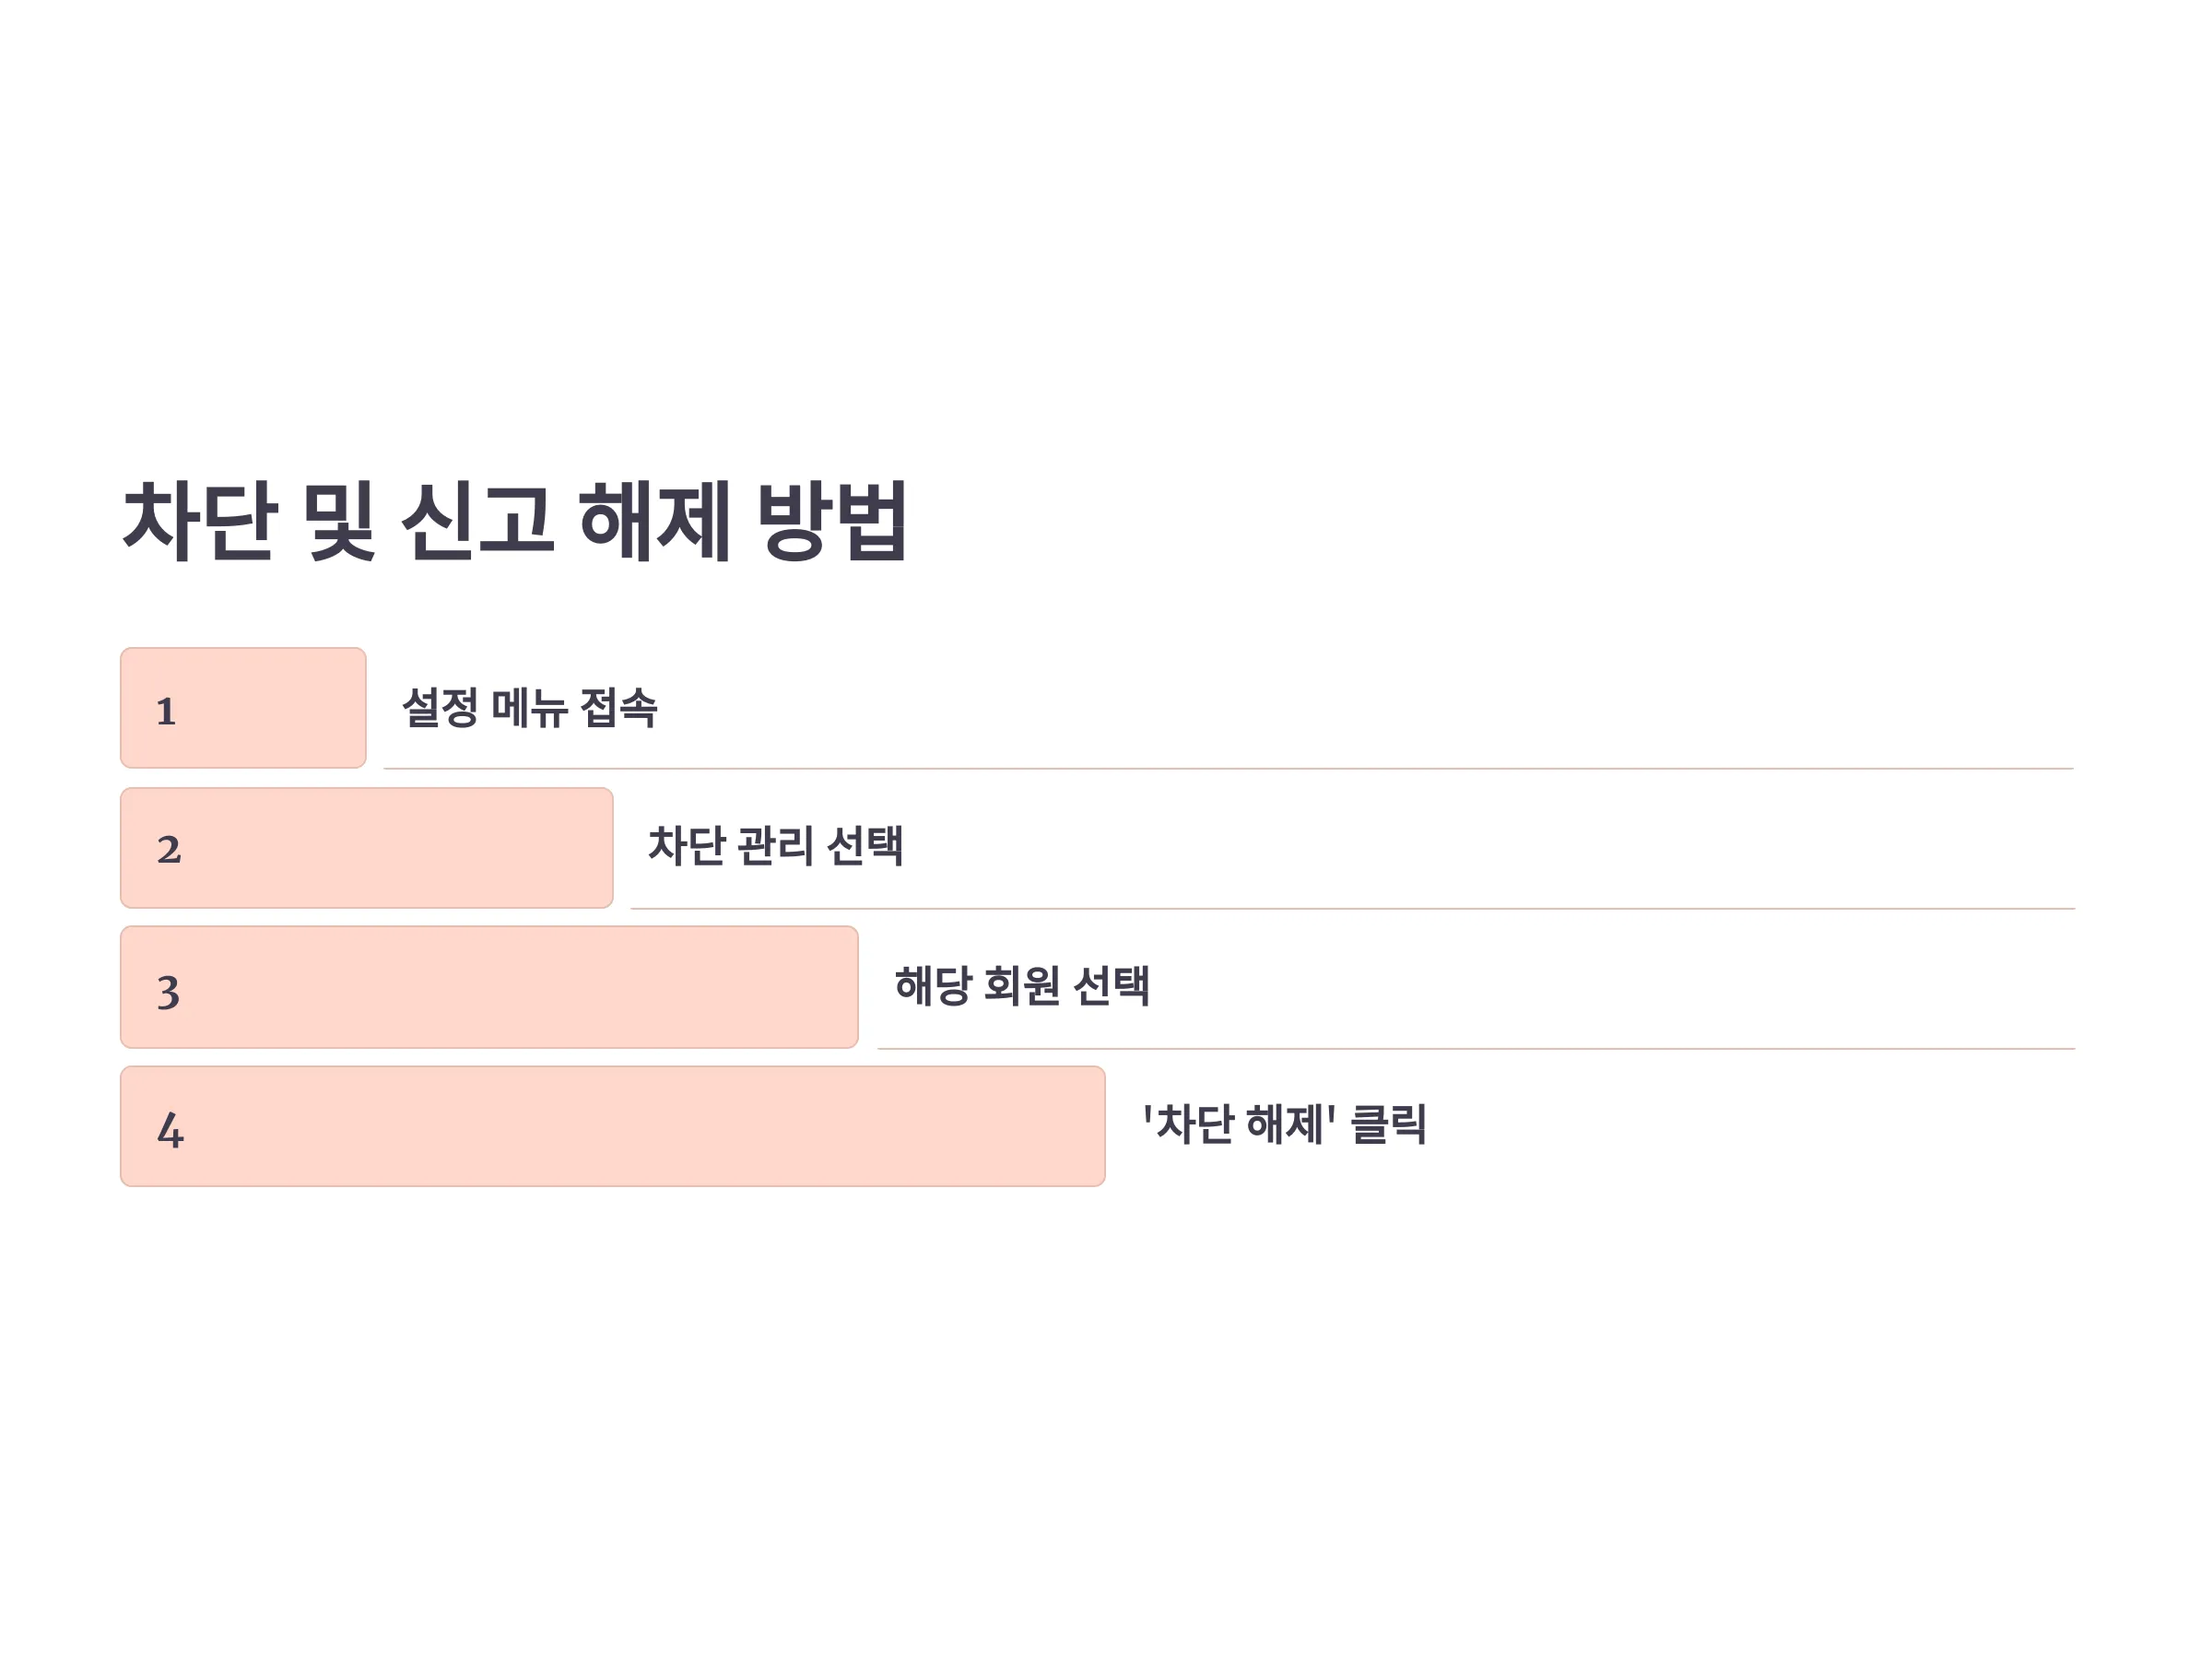Select the title 차단 및 신고 해제 방법
The width and height of the screenshot is (2212, 1659).
pyautogui.click(x=514, y=521)
